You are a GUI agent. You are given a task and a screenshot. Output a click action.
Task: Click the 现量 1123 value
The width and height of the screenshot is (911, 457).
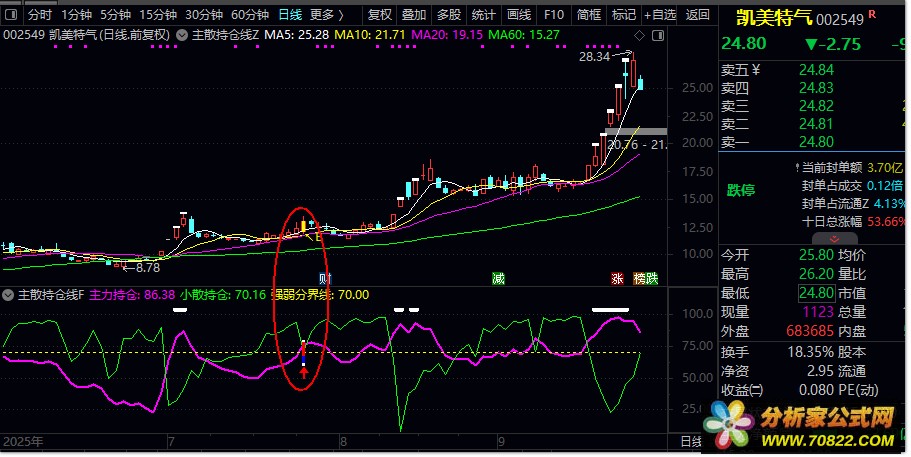(x=818, y=312)
